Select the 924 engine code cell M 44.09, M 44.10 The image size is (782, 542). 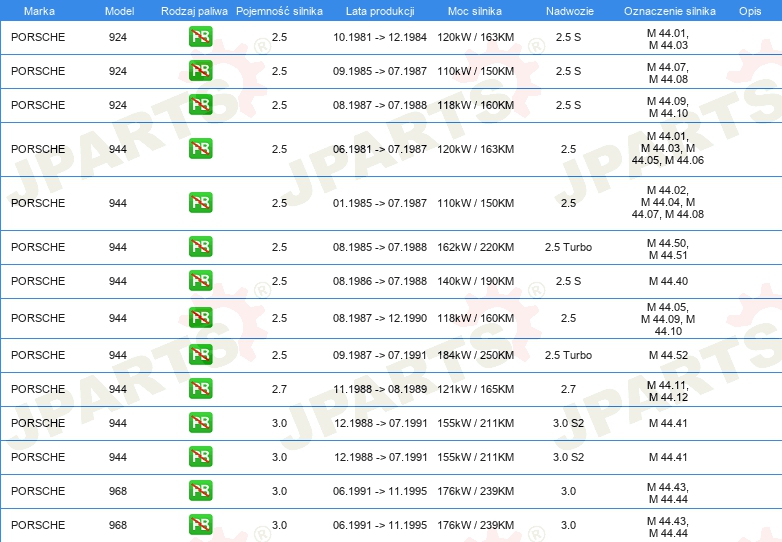(668, 107)
